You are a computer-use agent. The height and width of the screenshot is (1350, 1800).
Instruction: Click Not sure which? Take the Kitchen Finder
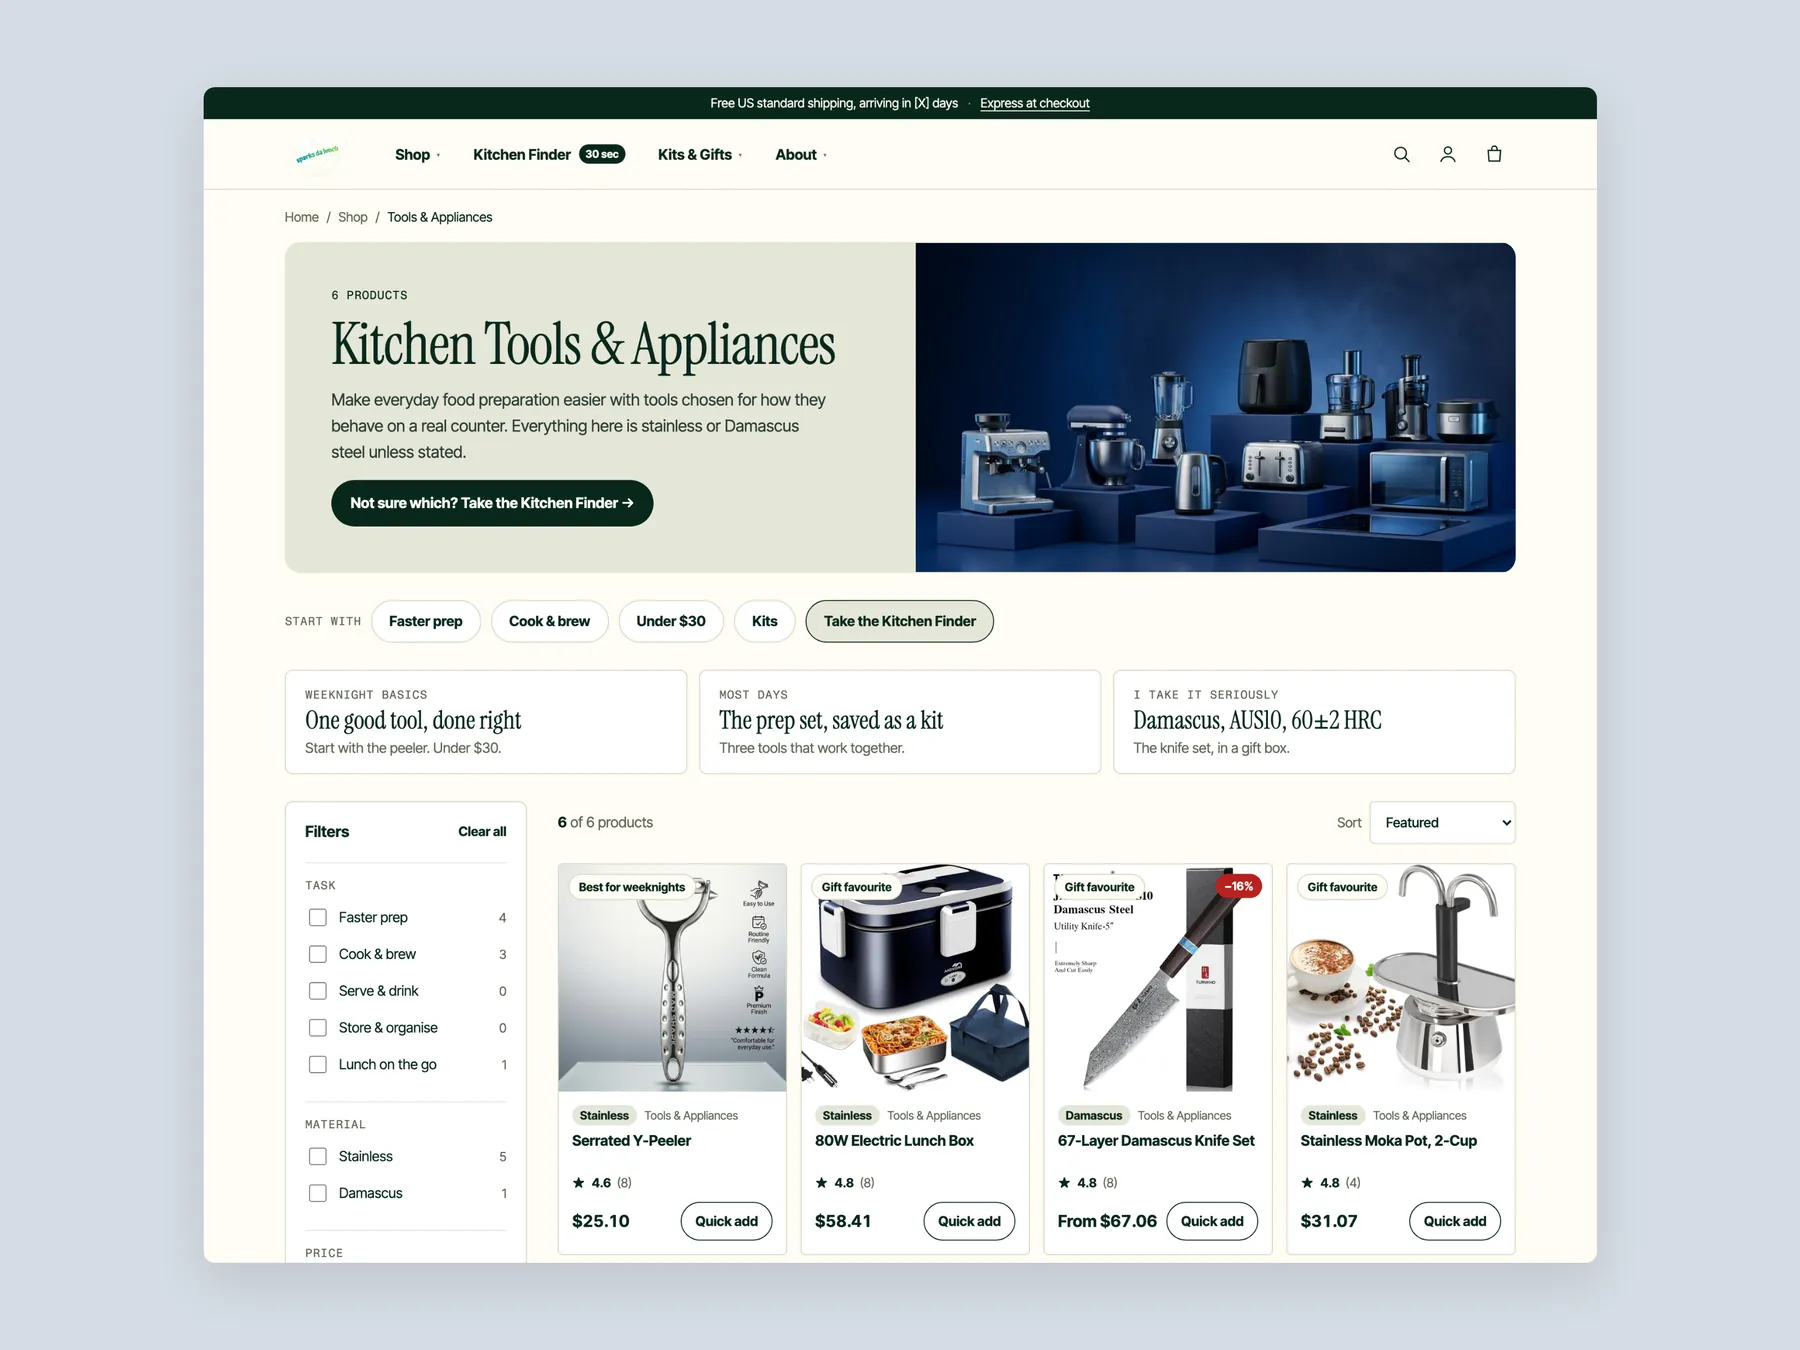click(x=492, y=503)
